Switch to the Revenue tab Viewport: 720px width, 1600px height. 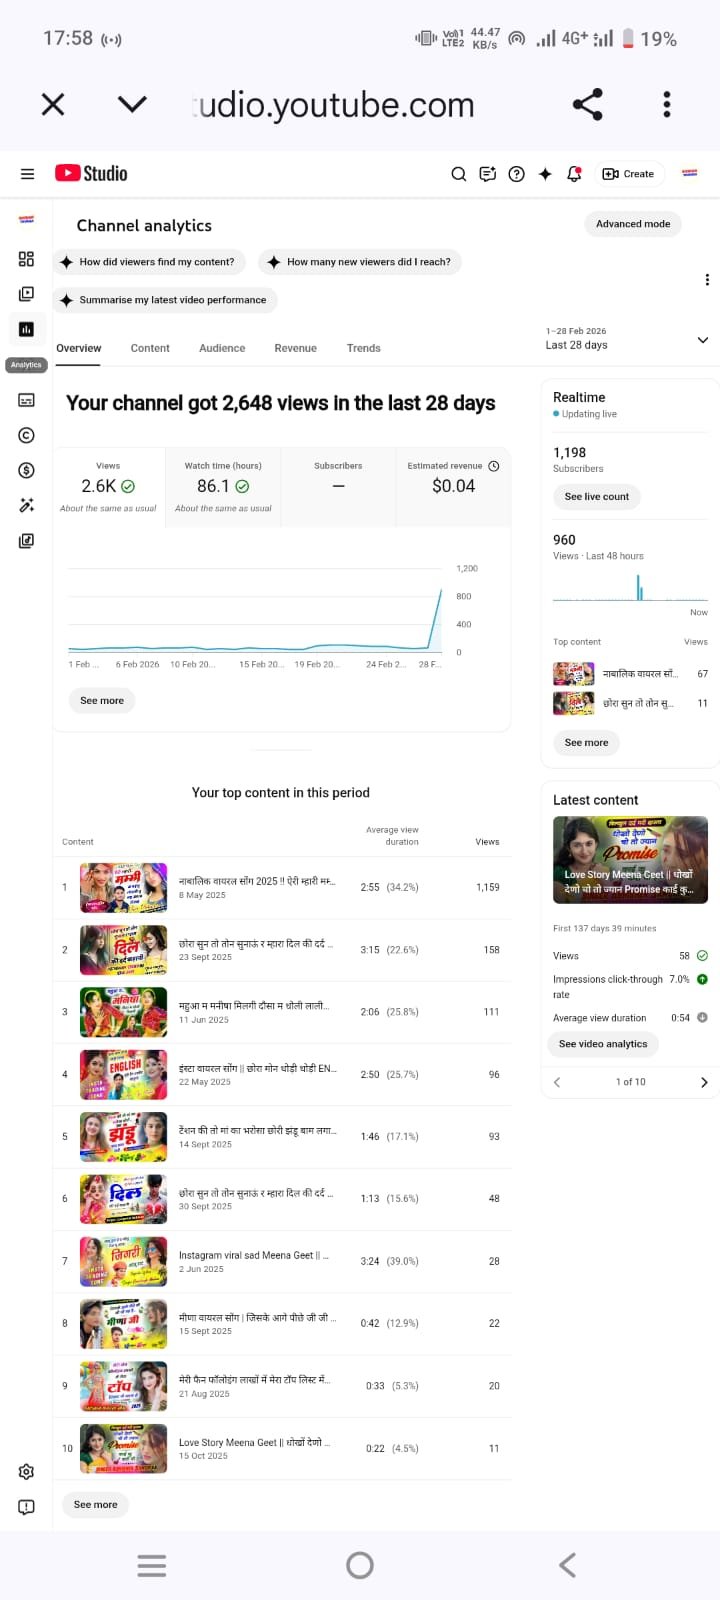tap(295, 348)
